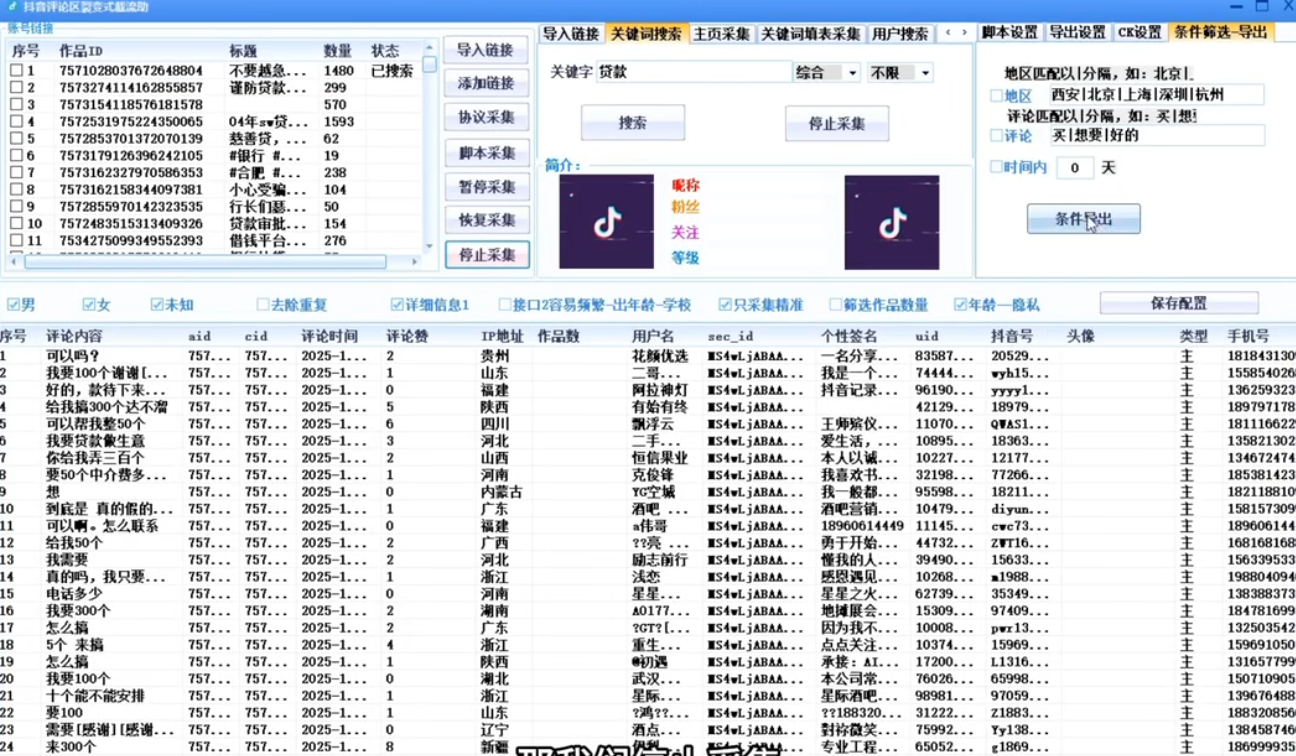Screen dimensions: 1296x756
Task: Open the 用户搜索 tab
Action: [x=900, y=33]
